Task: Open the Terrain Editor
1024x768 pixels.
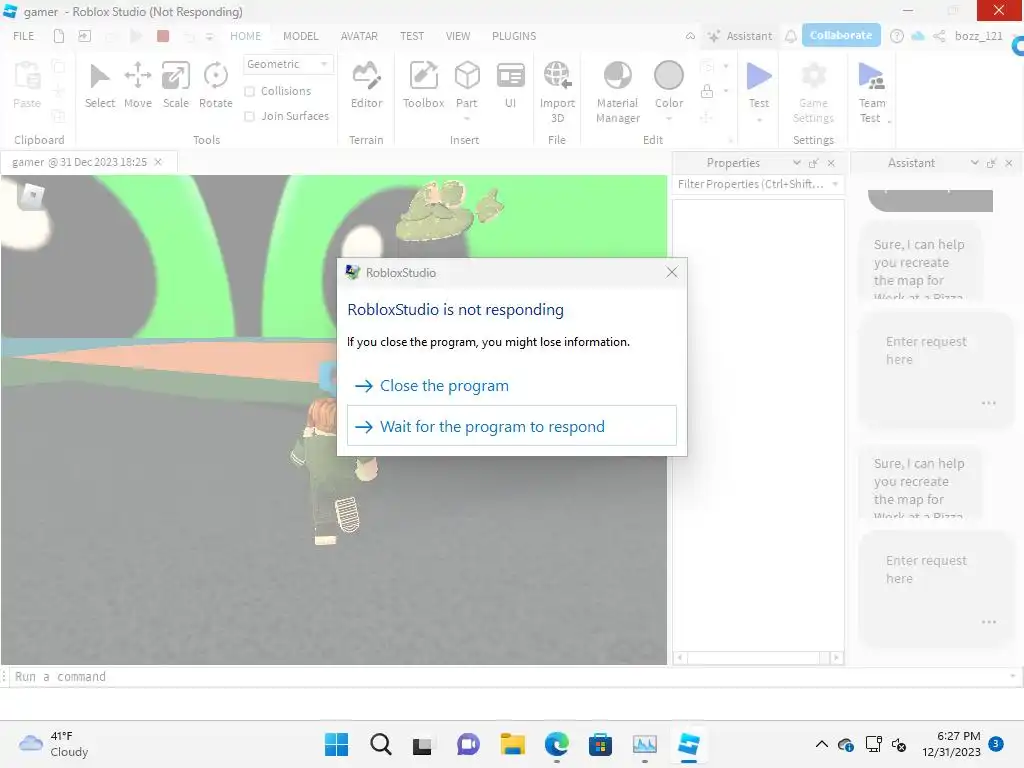Action: (x=366, y=85)
